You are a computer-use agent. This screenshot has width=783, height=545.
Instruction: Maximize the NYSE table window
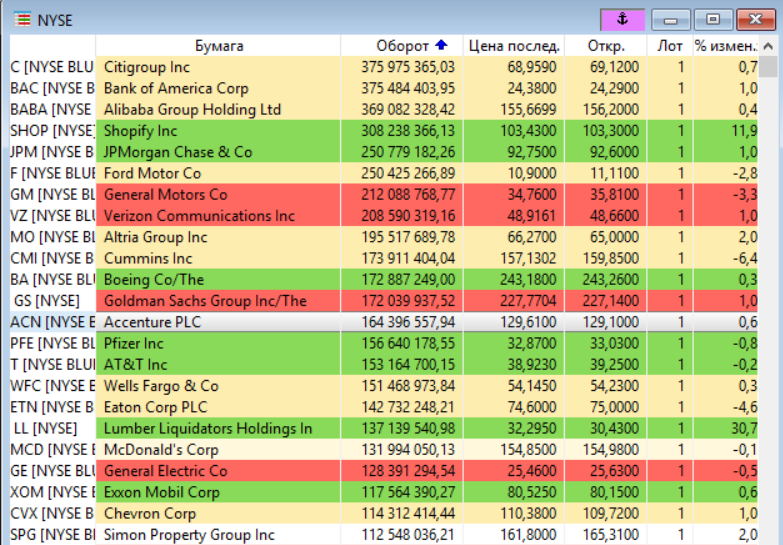point(713,19)
